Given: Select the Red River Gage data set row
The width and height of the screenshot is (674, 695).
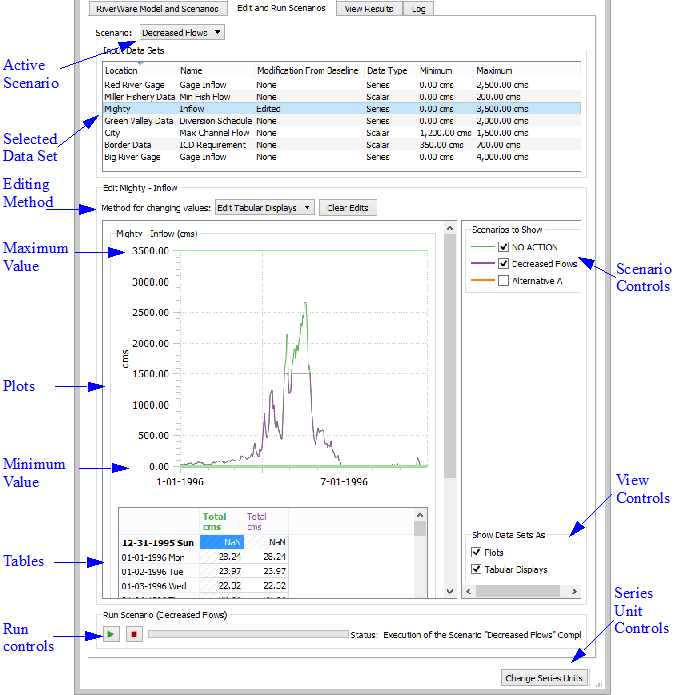Looking at the screenshot, I should (140, 85).
